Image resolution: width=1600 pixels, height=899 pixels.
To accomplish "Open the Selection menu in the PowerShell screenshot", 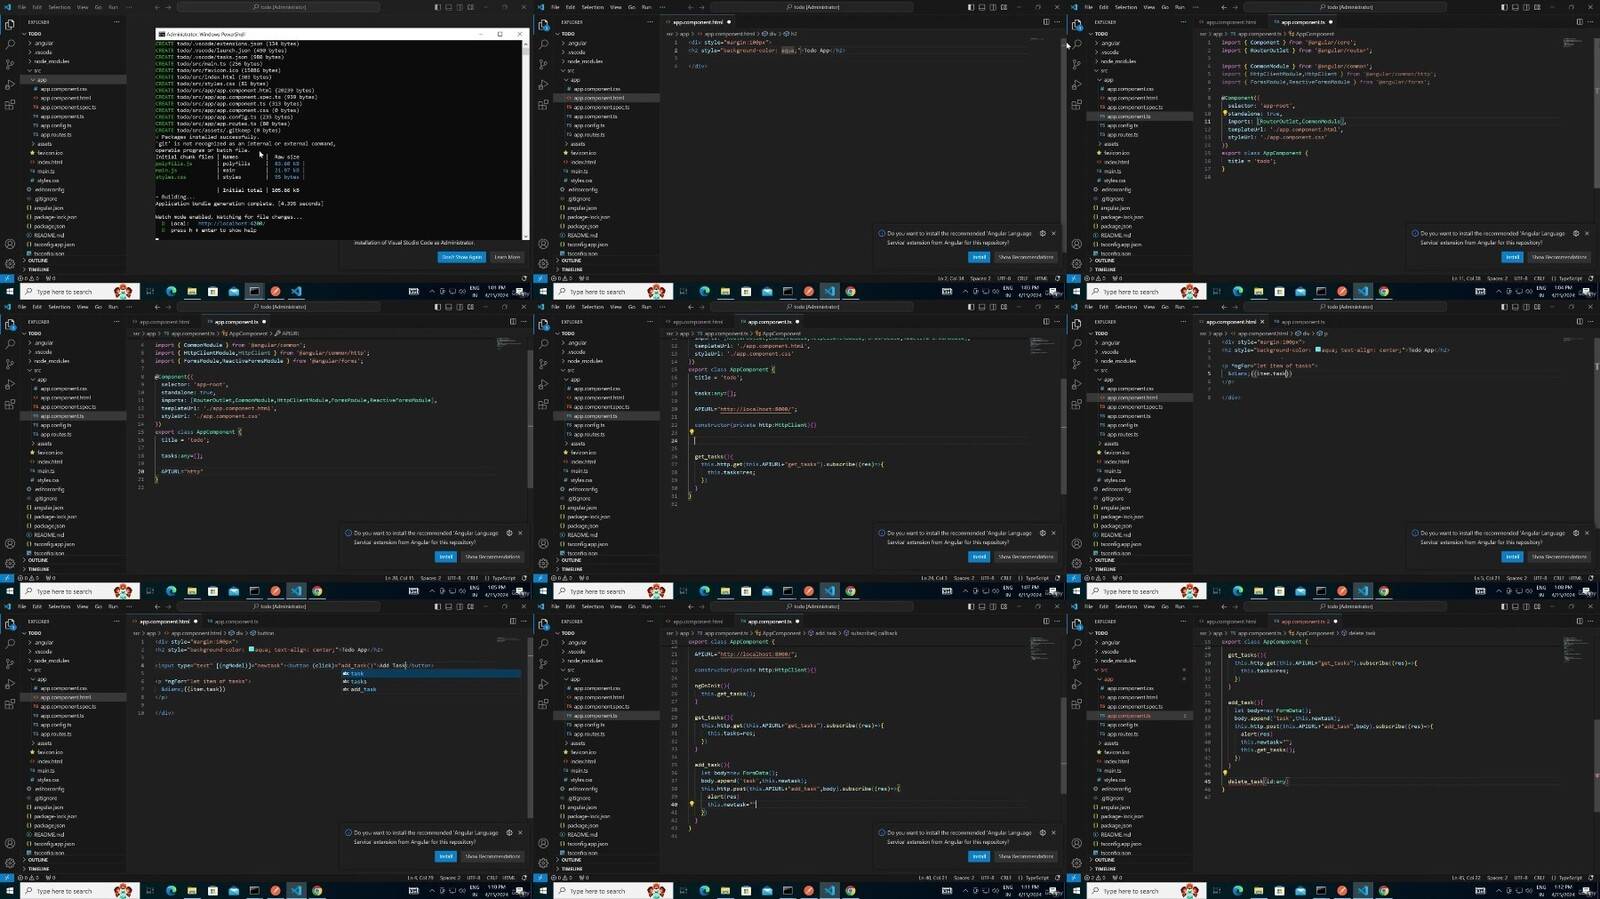I will 59,7.
